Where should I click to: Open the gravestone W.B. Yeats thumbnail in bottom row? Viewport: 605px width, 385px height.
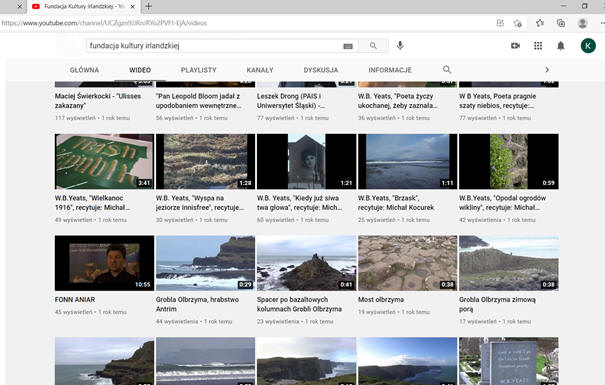point(509,361)
